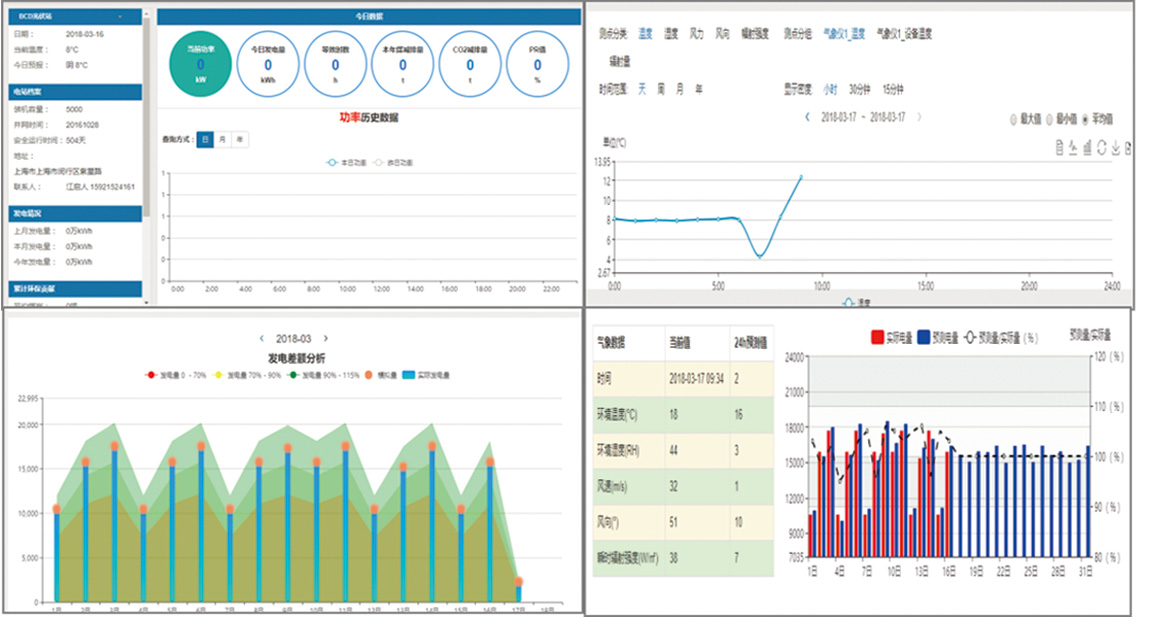Click the 气象仪1_设备温度 measurement group link
This screenshot has width=1156, height=634.
pyautogui.click(x=903, y=33)
